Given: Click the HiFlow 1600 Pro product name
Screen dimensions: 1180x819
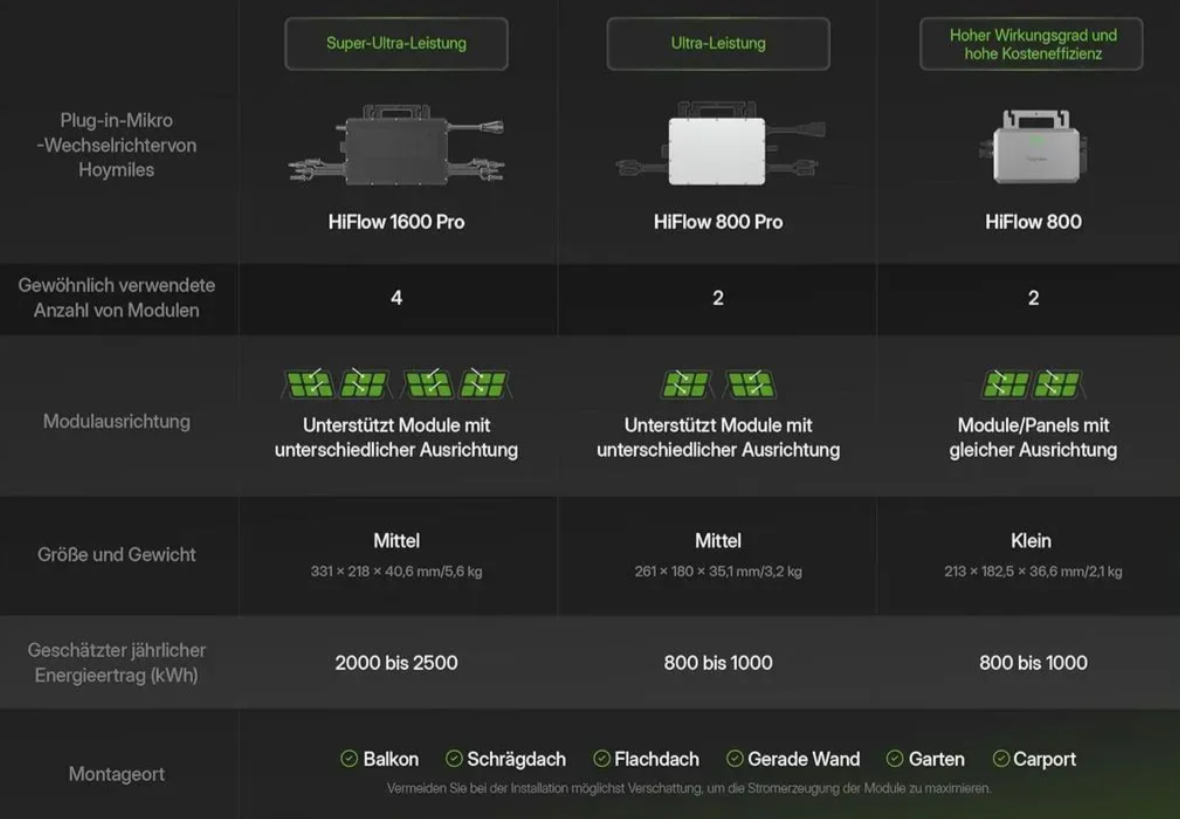Looking at the screenshot, I should (x=397, y=222).
